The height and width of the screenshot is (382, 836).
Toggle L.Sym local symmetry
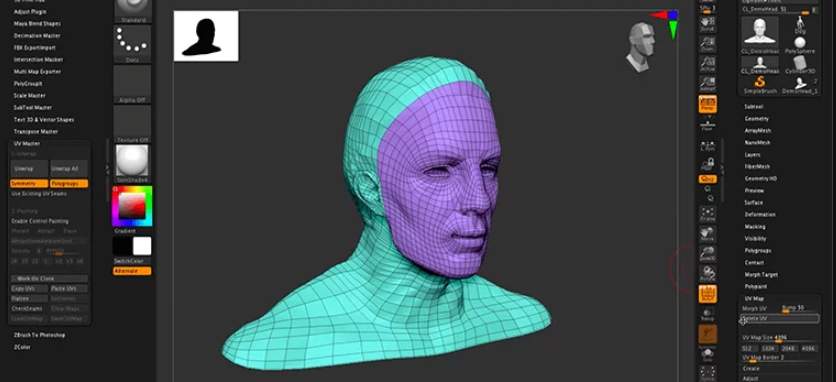click(708, 146)
